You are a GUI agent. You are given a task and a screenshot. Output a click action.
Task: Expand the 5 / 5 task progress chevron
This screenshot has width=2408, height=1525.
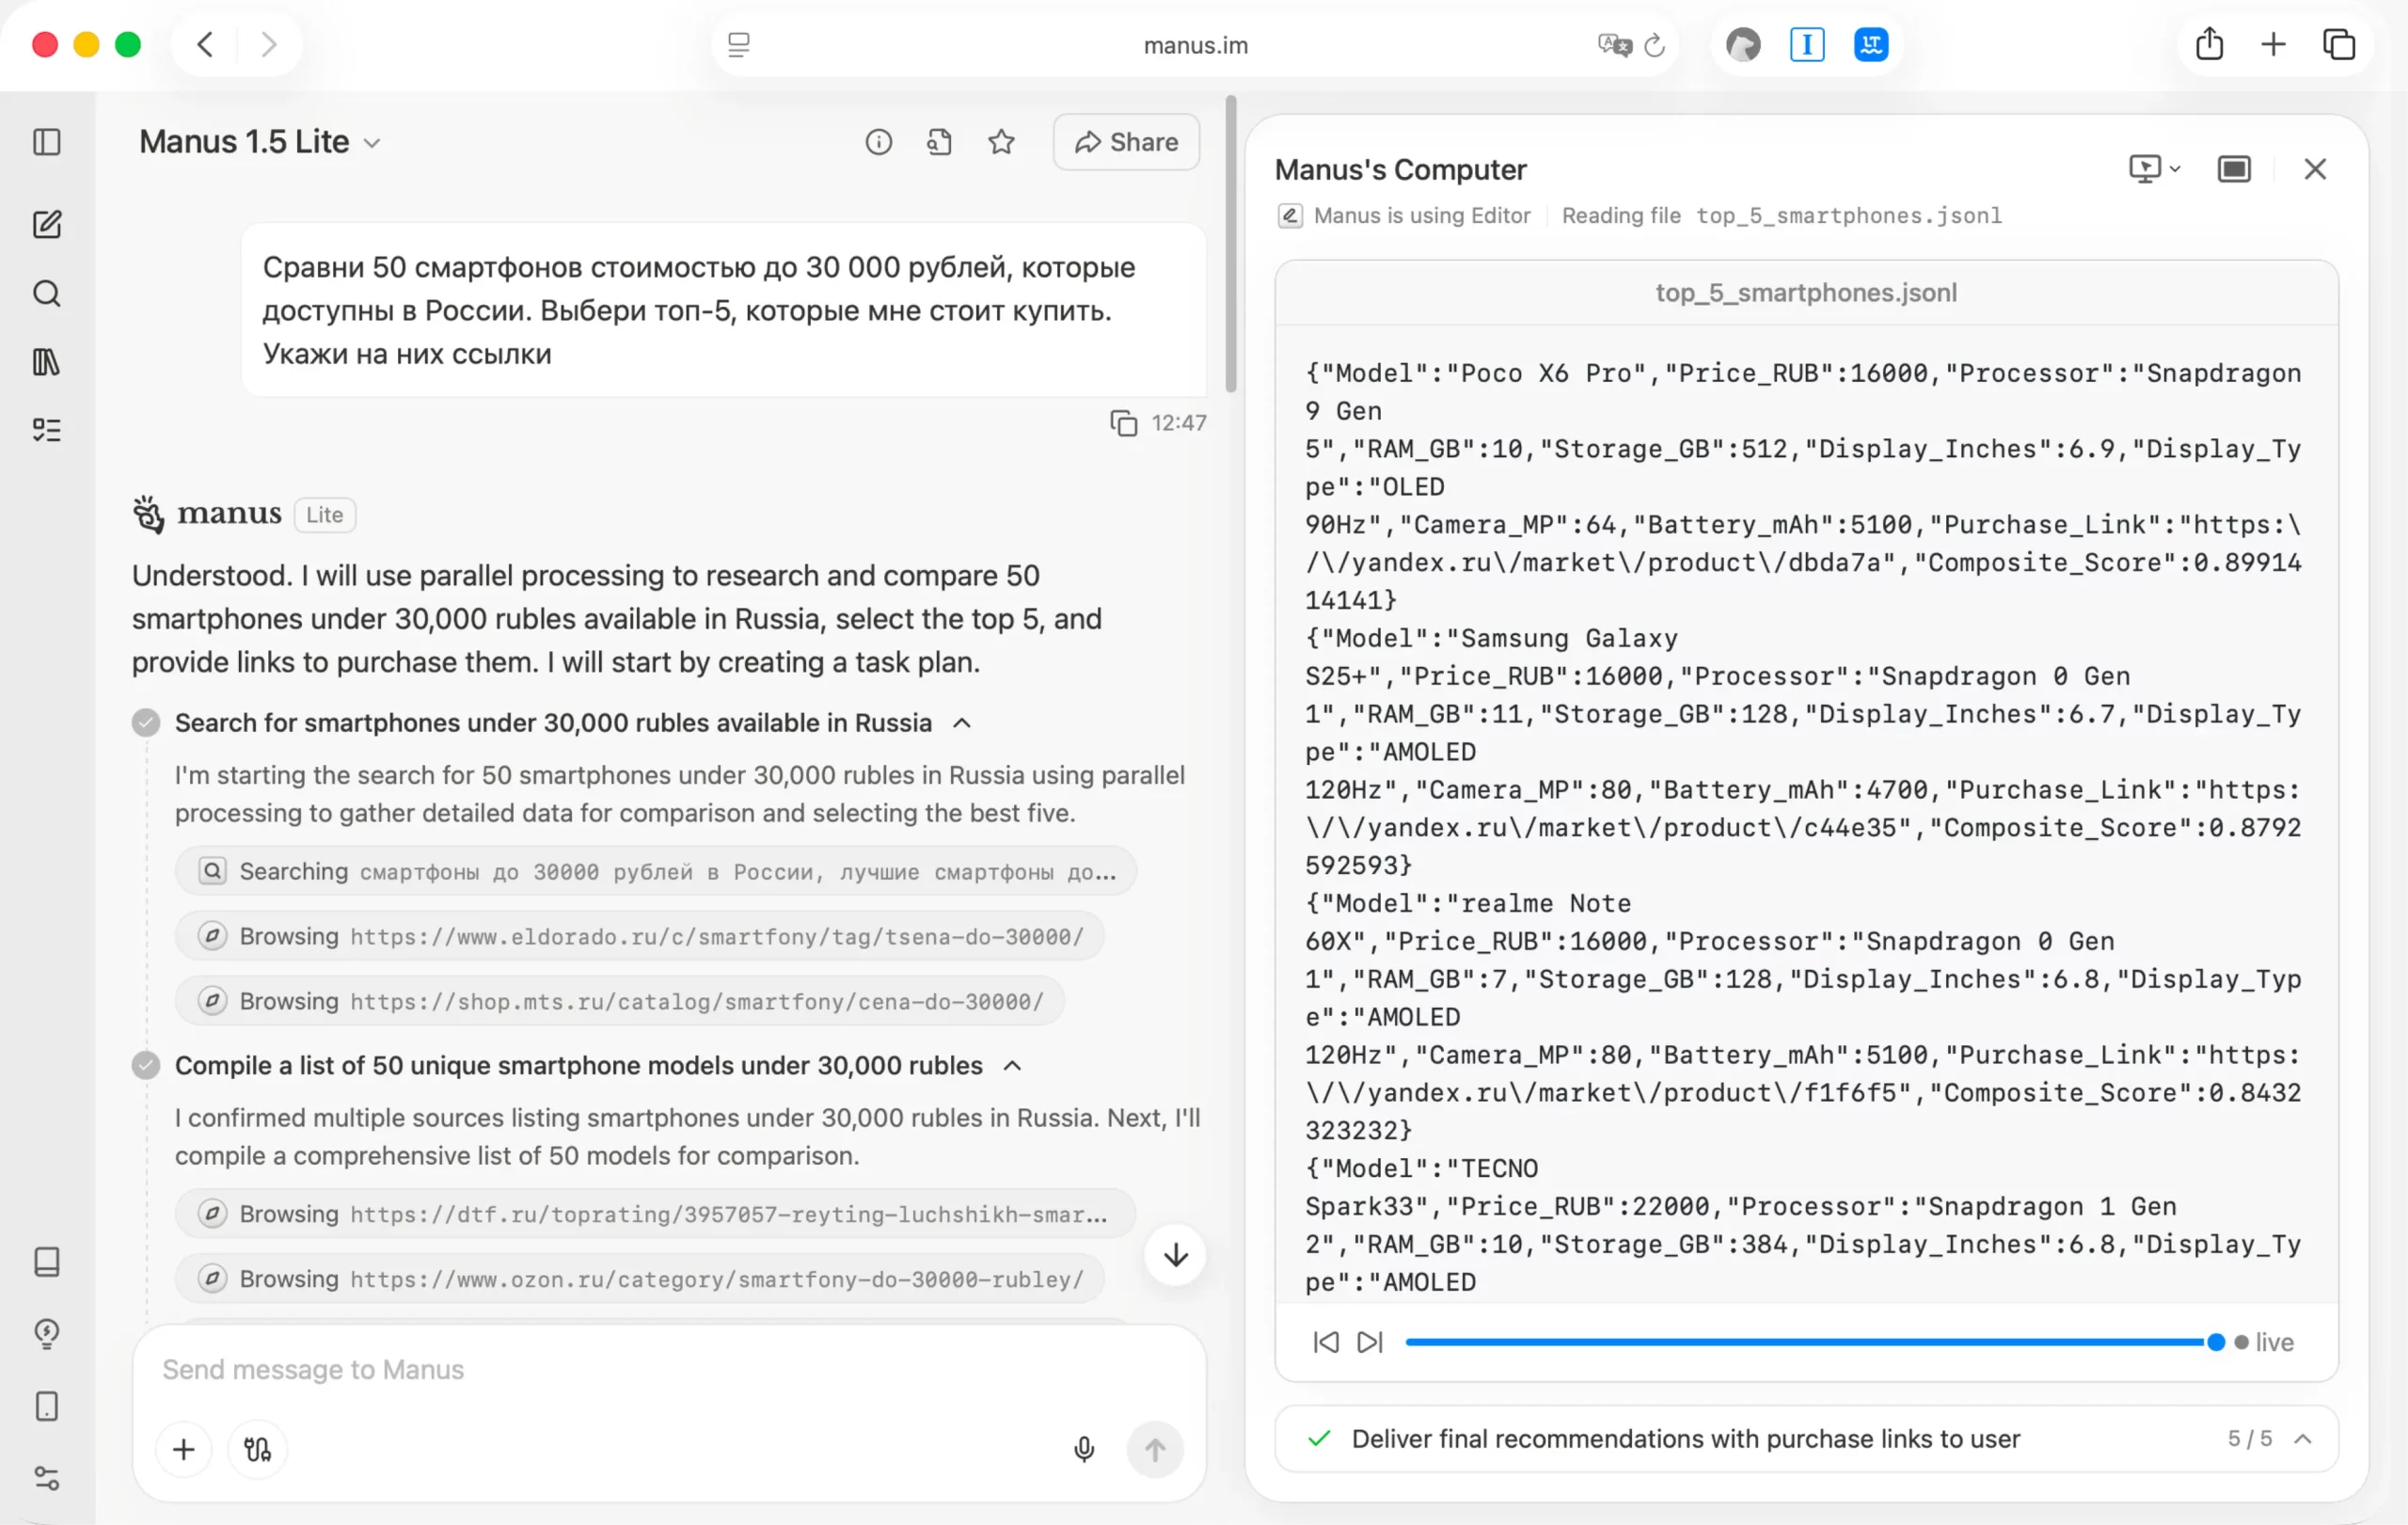point(2303,1438)
